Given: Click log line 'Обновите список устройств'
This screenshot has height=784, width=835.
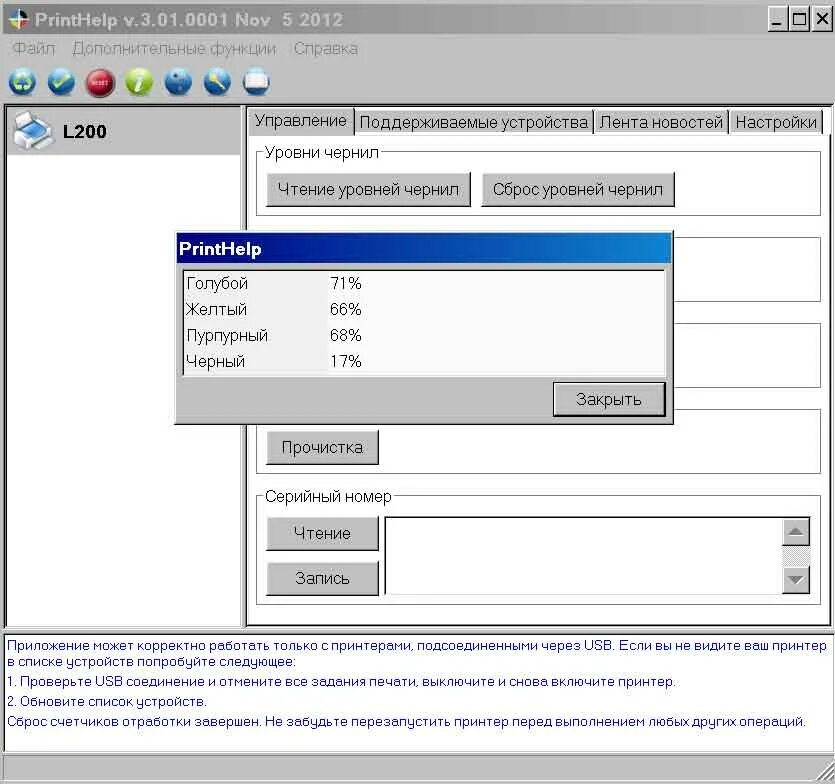Looking at the screenshot, I should pos(107,701).
